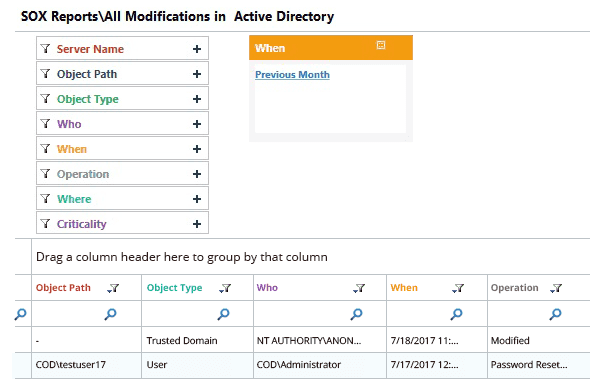Click the calendar icon in the When panel header
The image size is (612, 382).
(x=381, y=45)
